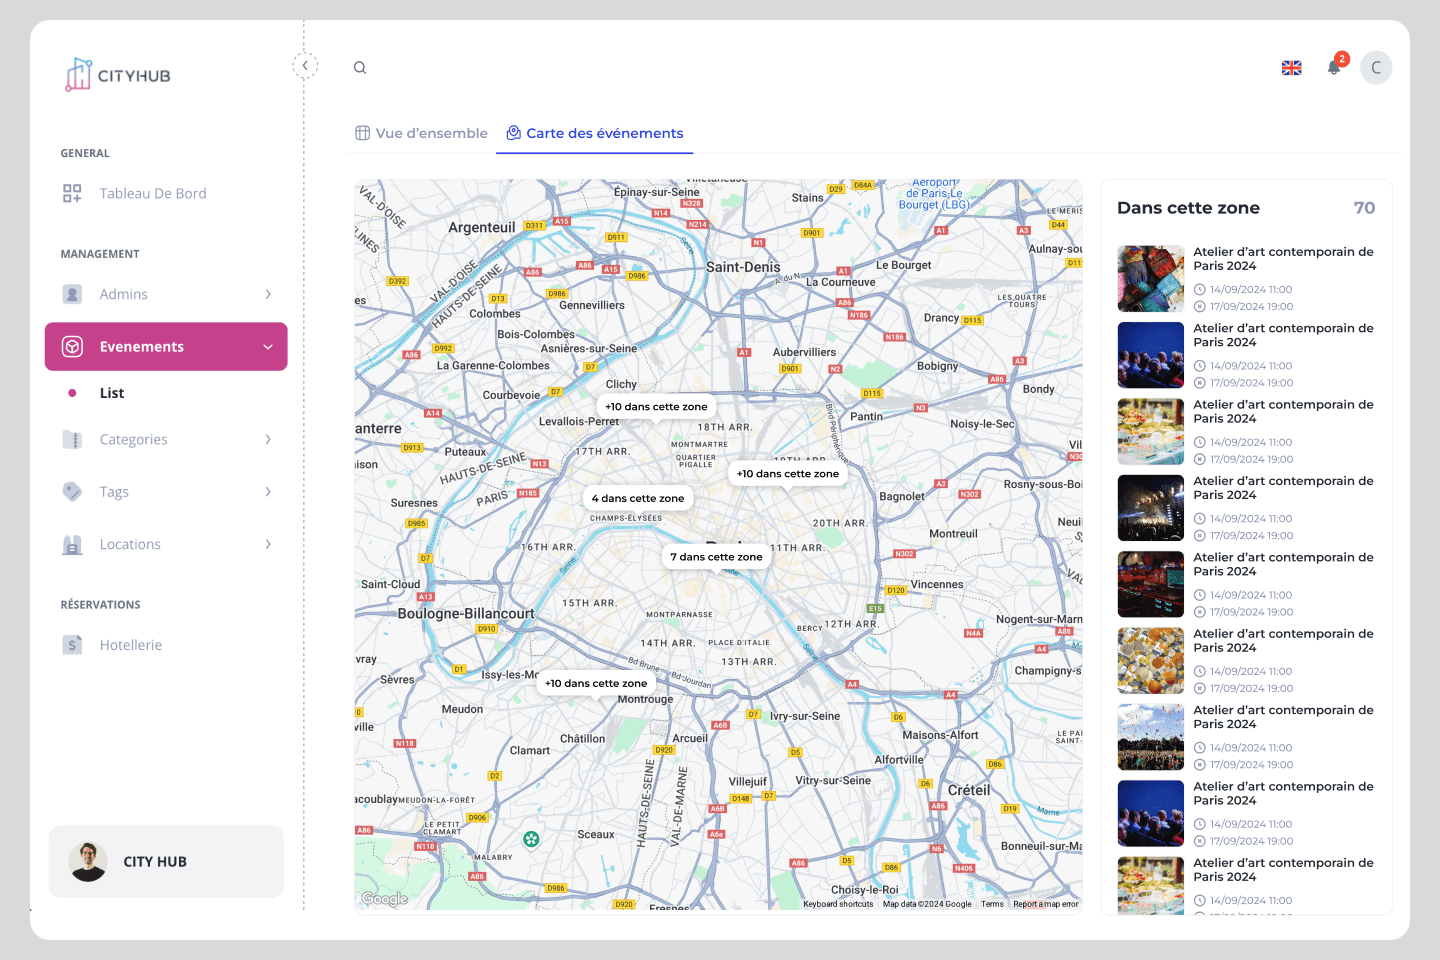This screenshot has height=960, width=1440.
Task: Click Créteil label on map
Action: pyautogui.click(x=969, y=790)
